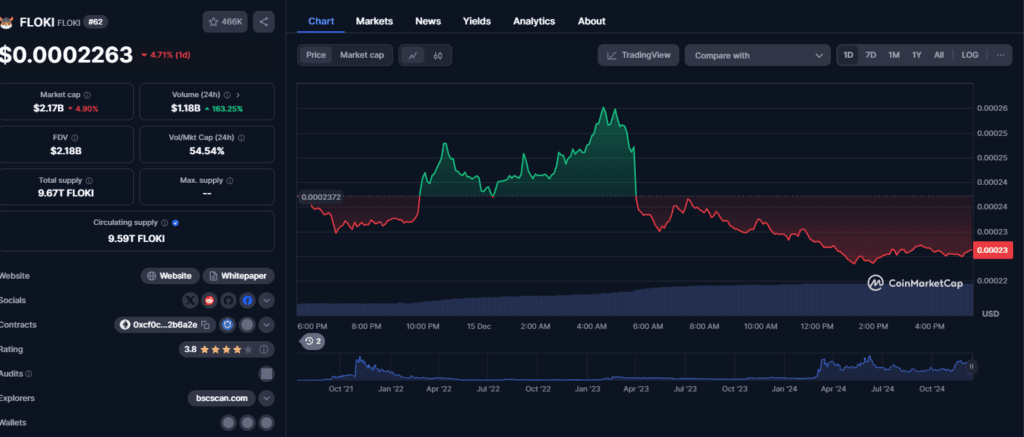Set chart range to 1D
The height and width of the screenshot is (437, 1024).
pyautogui.click(x=848, y=55)
